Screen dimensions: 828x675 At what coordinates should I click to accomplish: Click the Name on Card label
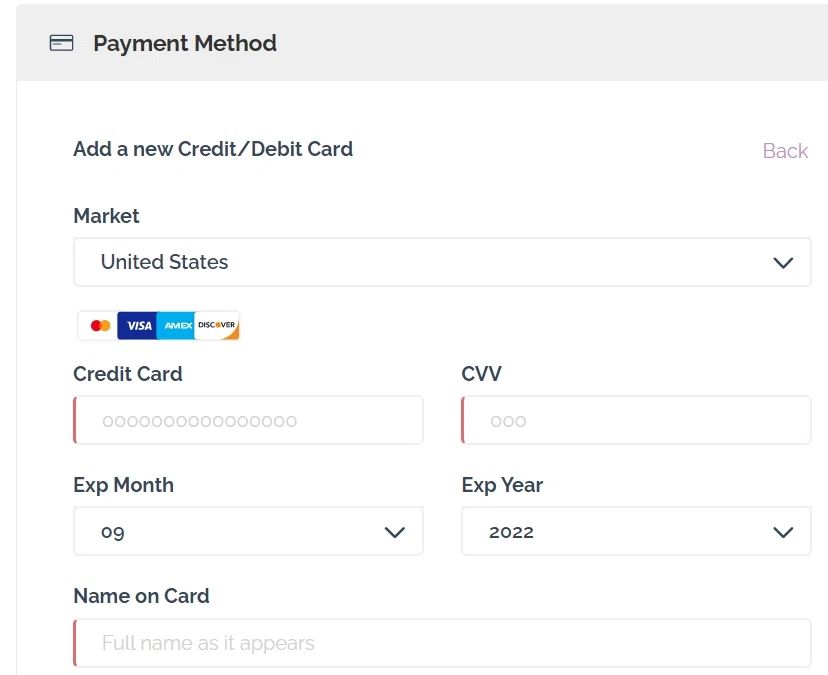click(x=141, y=596)
